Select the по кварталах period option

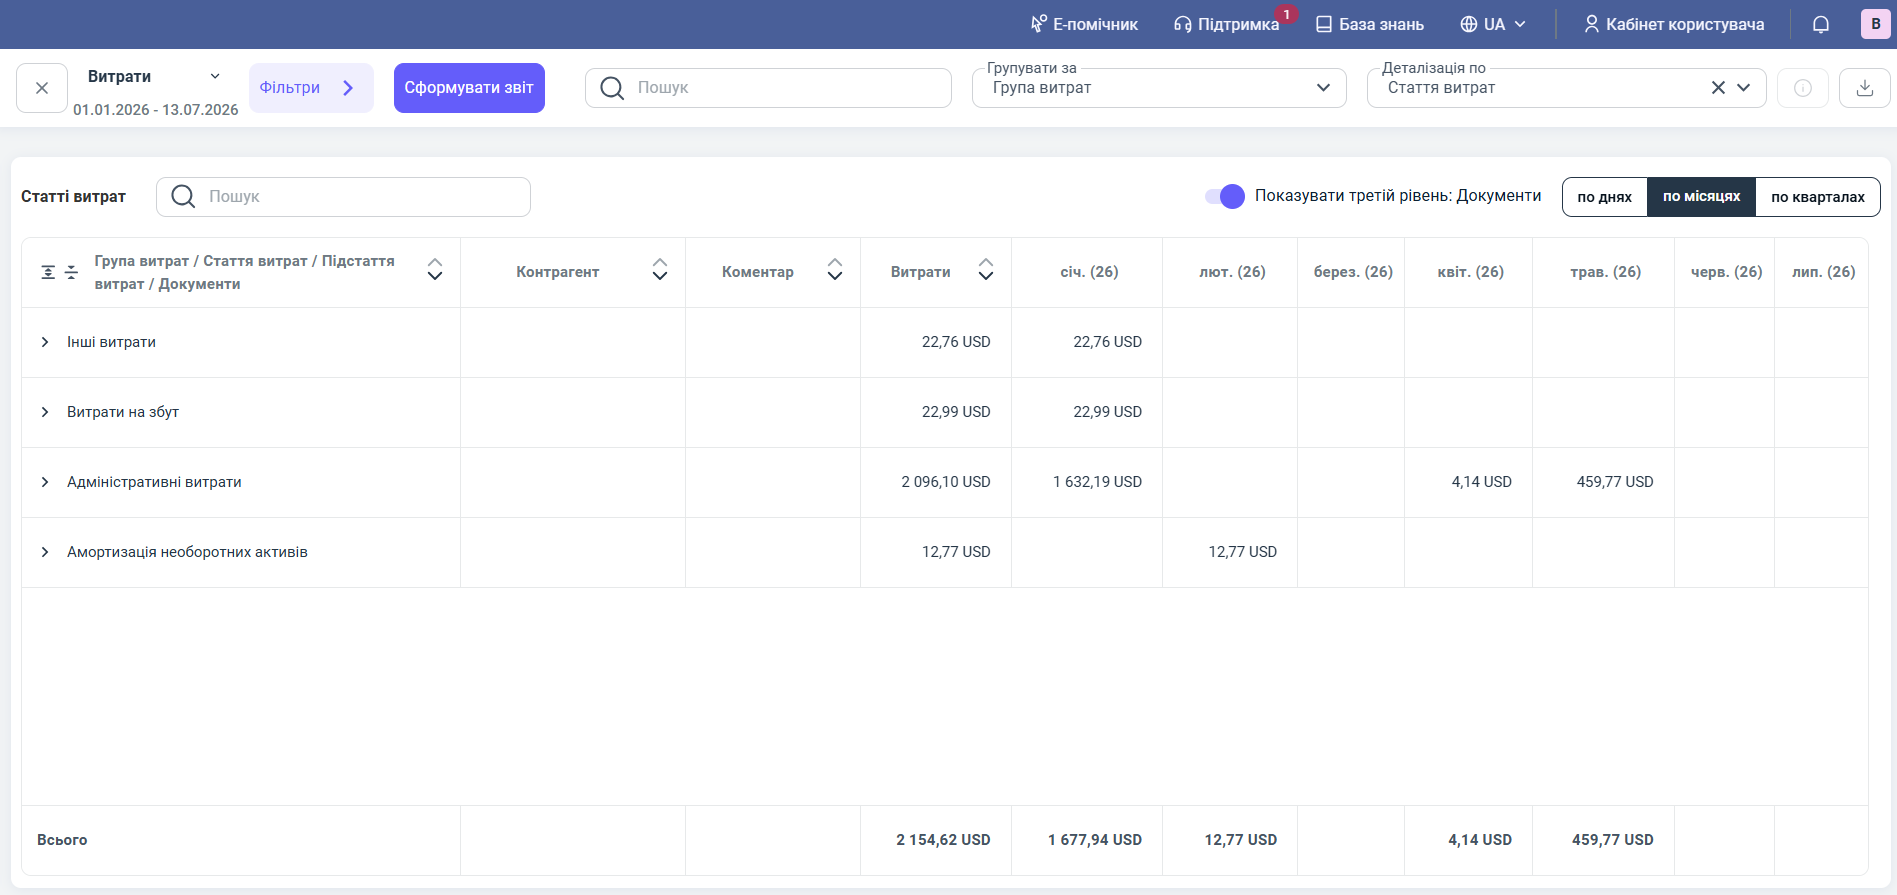click(1818, 197)
